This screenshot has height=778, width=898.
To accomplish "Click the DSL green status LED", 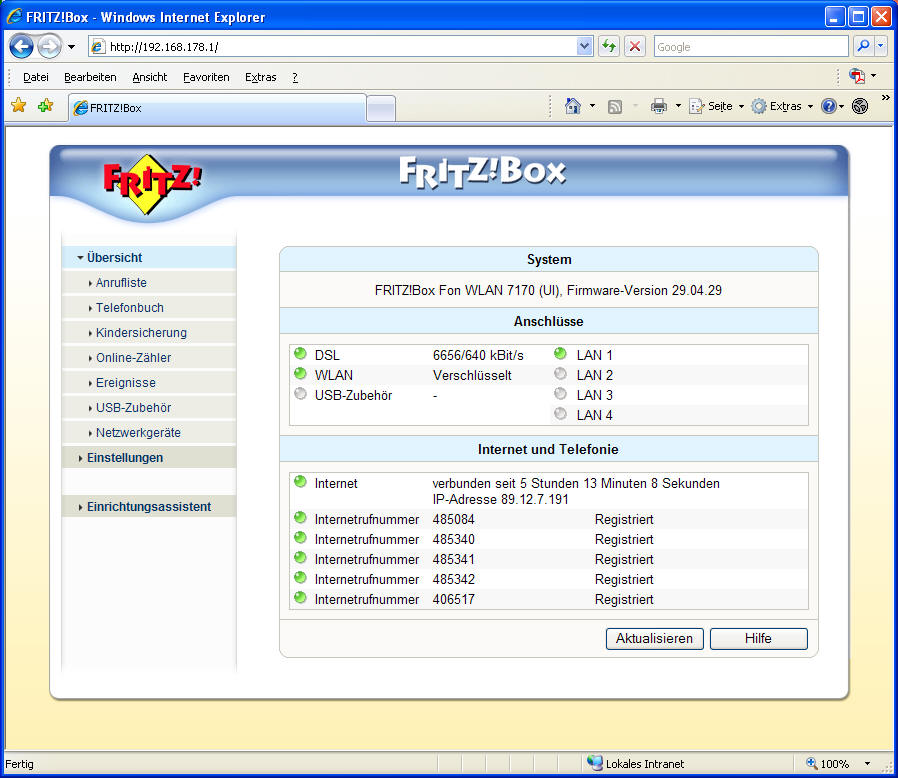I will pos(300,353).
